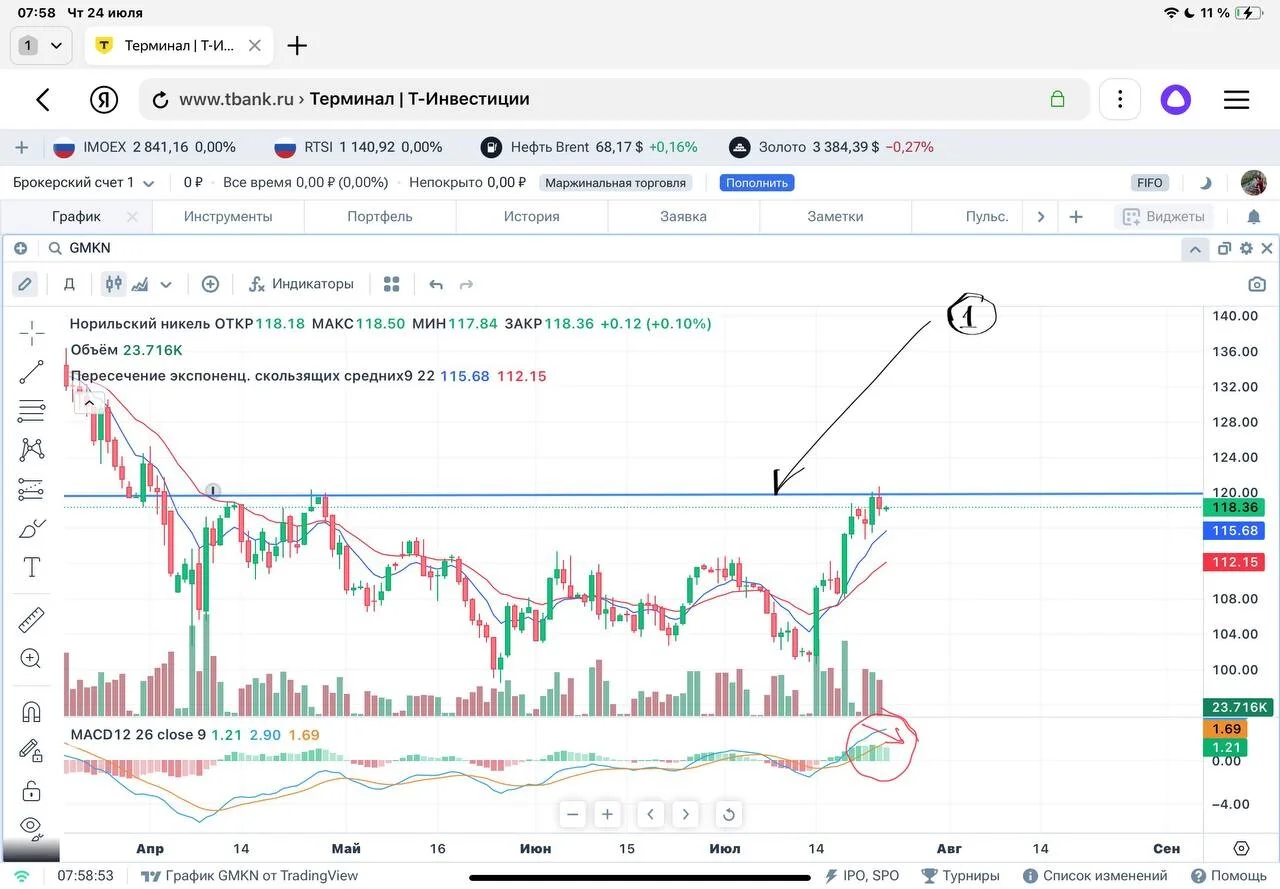Toggle magnet mode in drawing toolbar

(32, 712)
